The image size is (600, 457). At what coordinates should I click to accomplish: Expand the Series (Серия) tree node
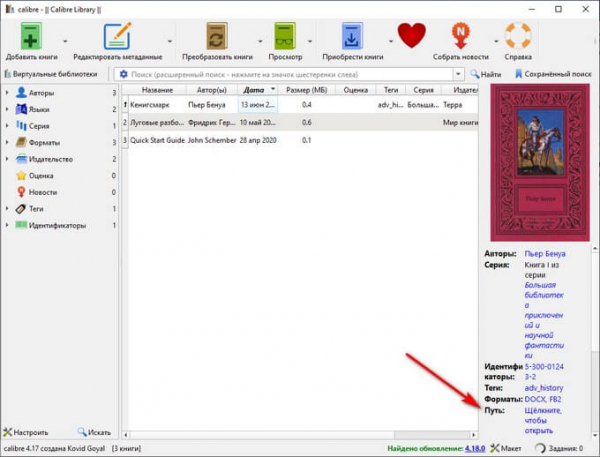tap(7, 126)
